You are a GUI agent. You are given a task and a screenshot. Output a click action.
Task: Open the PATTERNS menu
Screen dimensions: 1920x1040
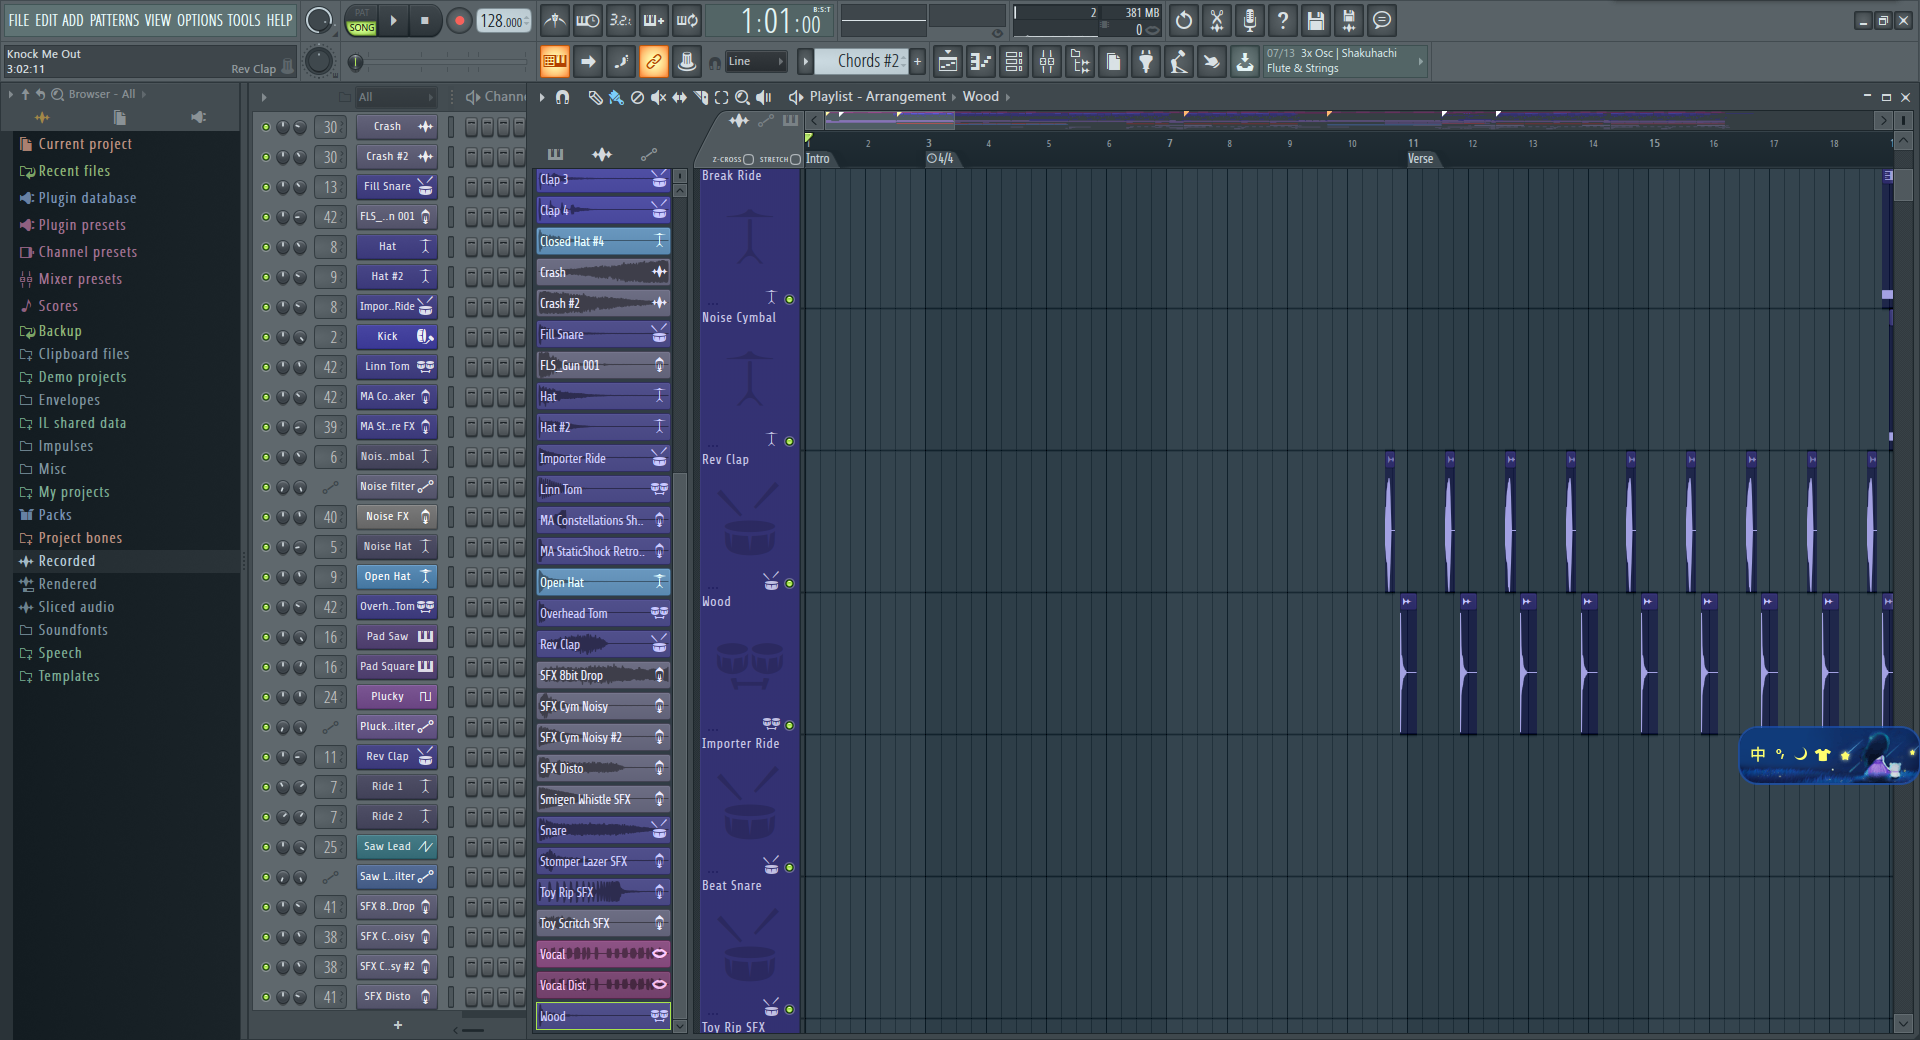[x=115, y=20]
